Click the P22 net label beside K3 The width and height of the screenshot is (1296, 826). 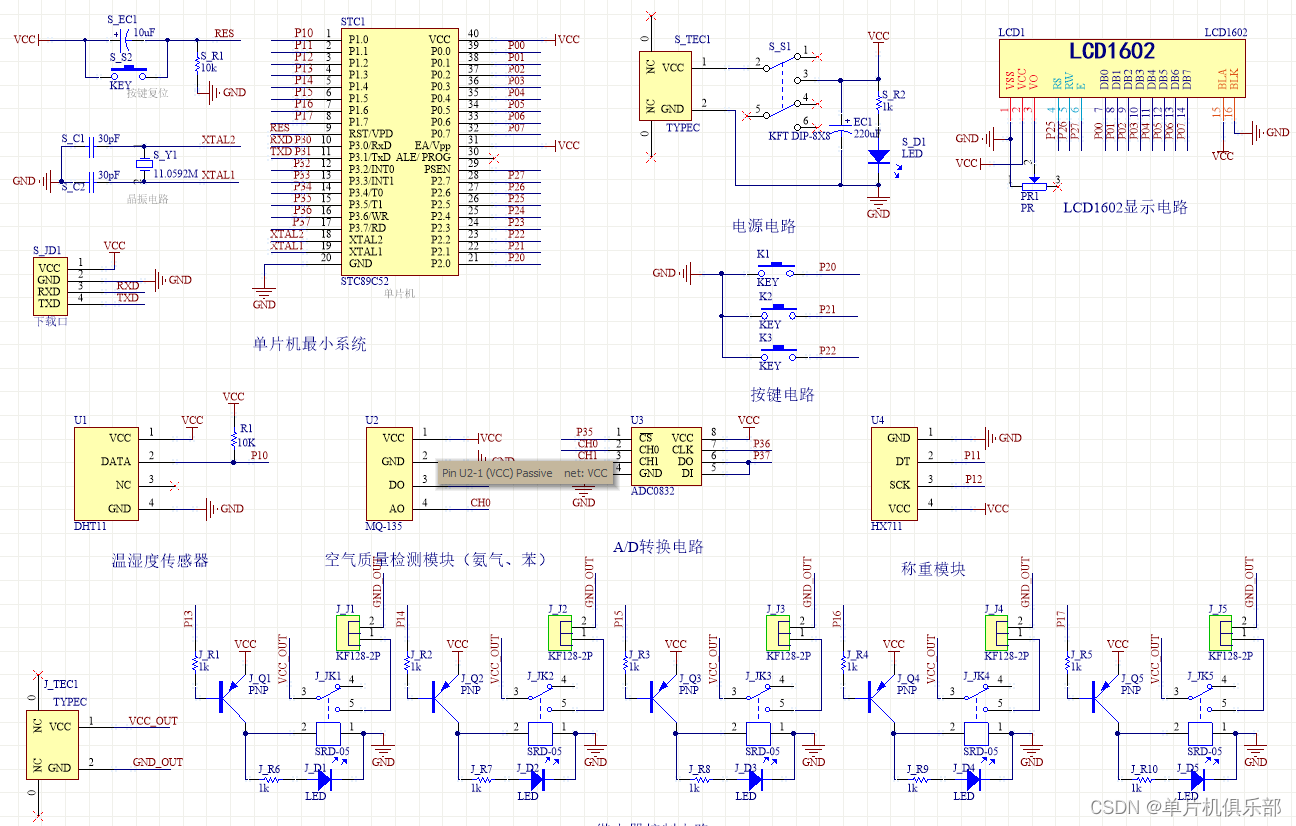[x=827, y=350]
